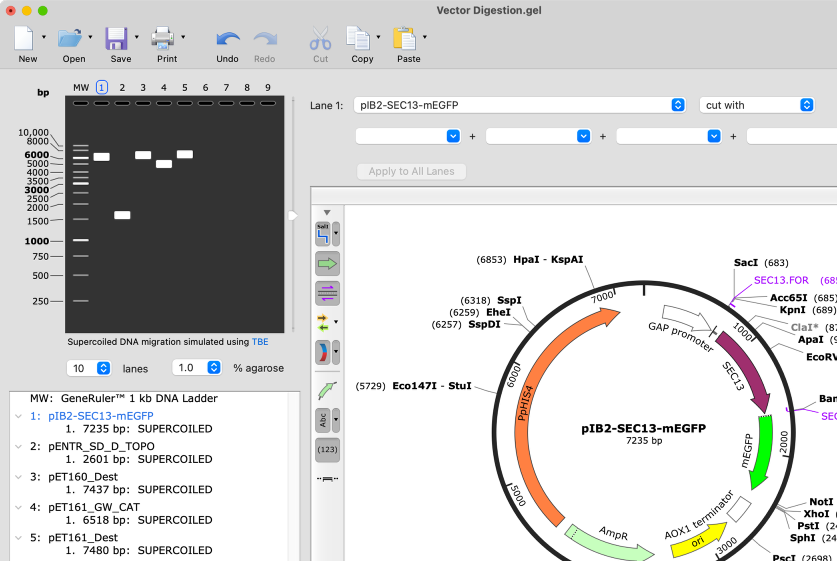The image size is (837, 561).
Task: Click the green curved feature arrow icon
Action: [x=327, y=390]
